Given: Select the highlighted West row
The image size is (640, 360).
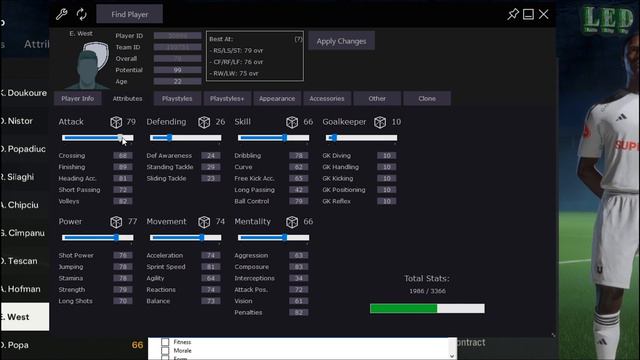Looking at the screenshot, I should click(x=25, y=317).
